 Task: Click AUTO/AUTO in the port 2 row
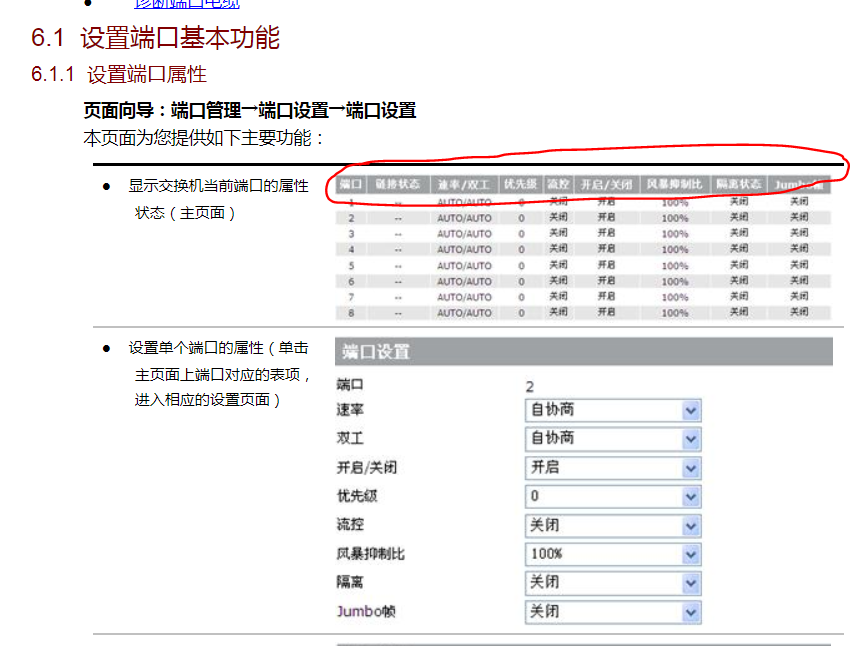click(464, 218)
